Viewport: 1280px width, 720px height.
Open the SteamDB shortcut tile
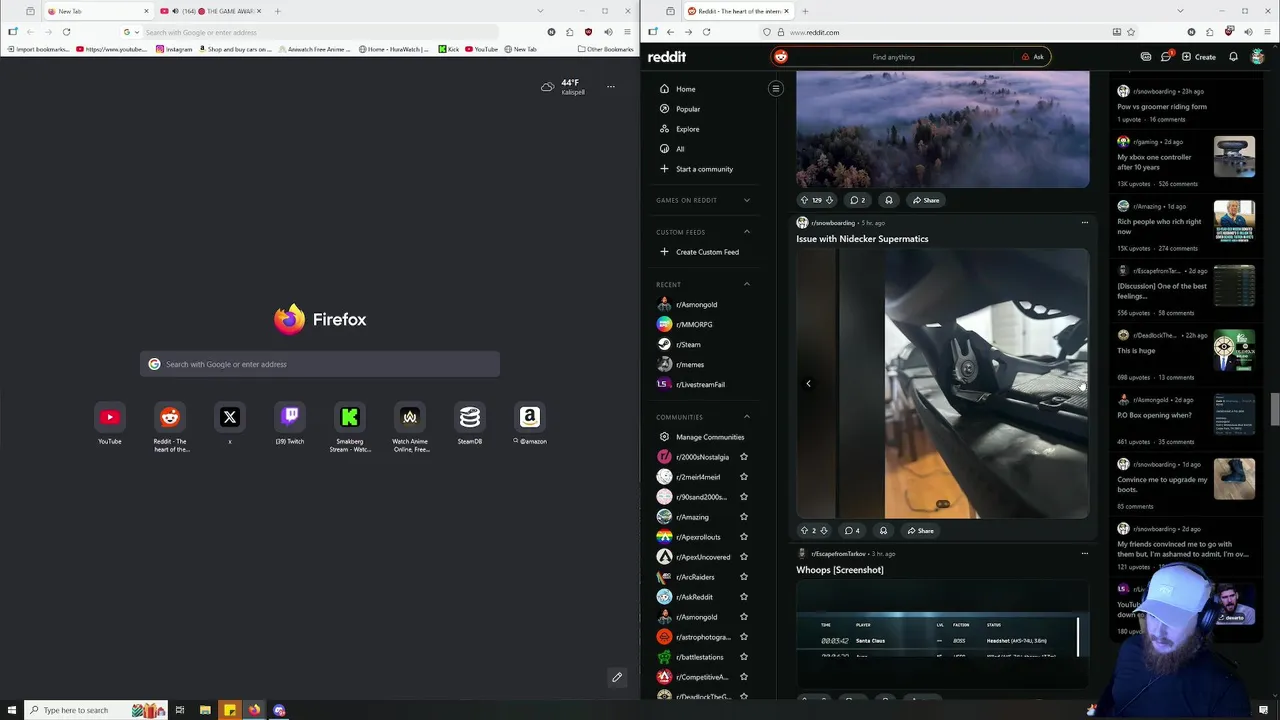point(470,417)
